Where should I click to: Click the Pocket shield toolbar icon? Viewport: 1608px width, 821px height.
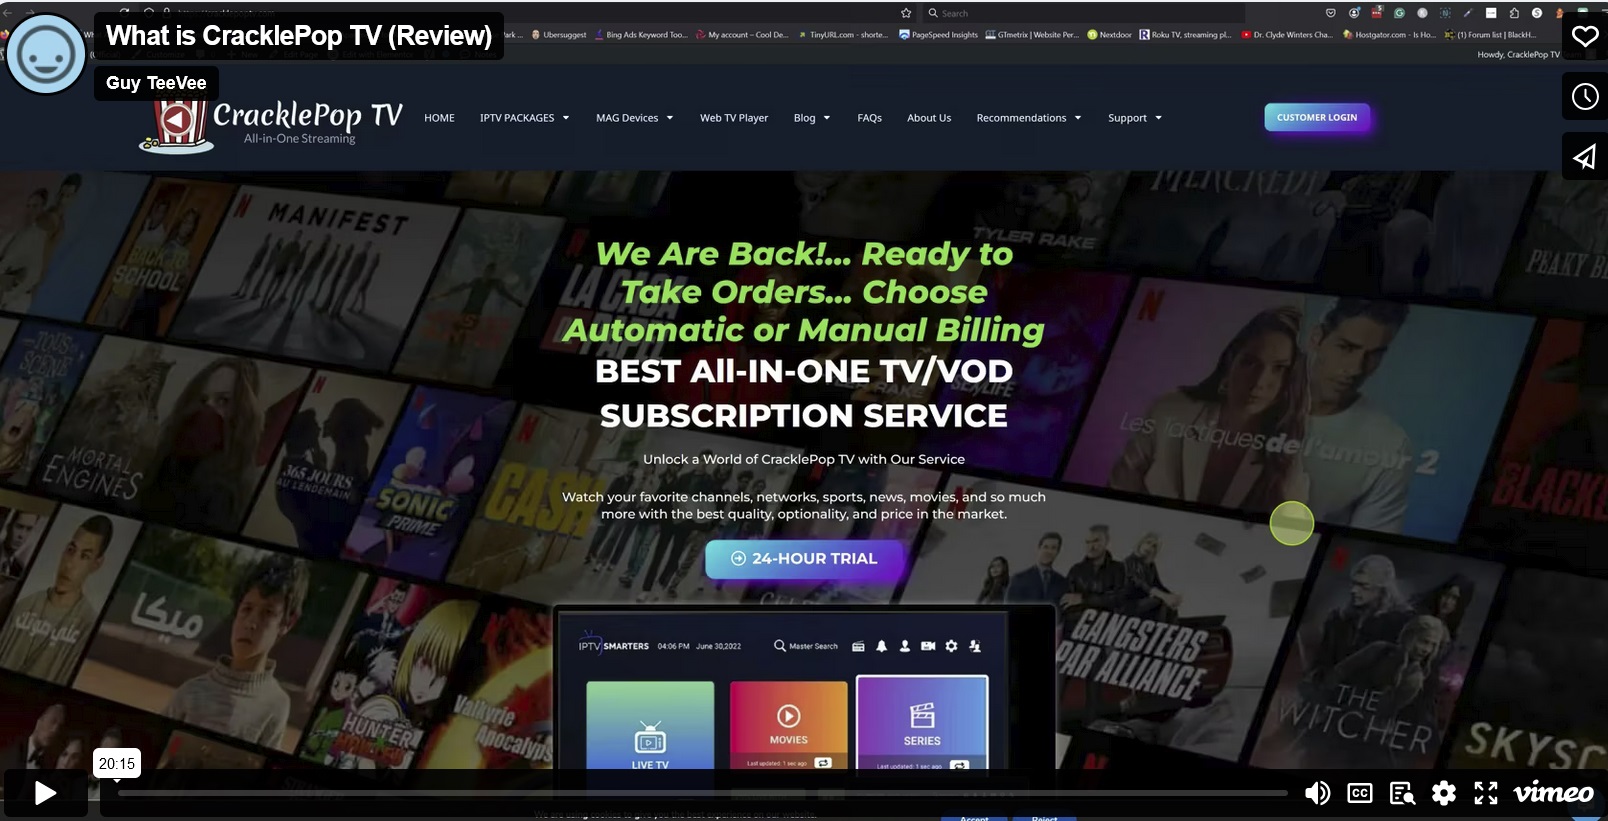point(1331,13)
